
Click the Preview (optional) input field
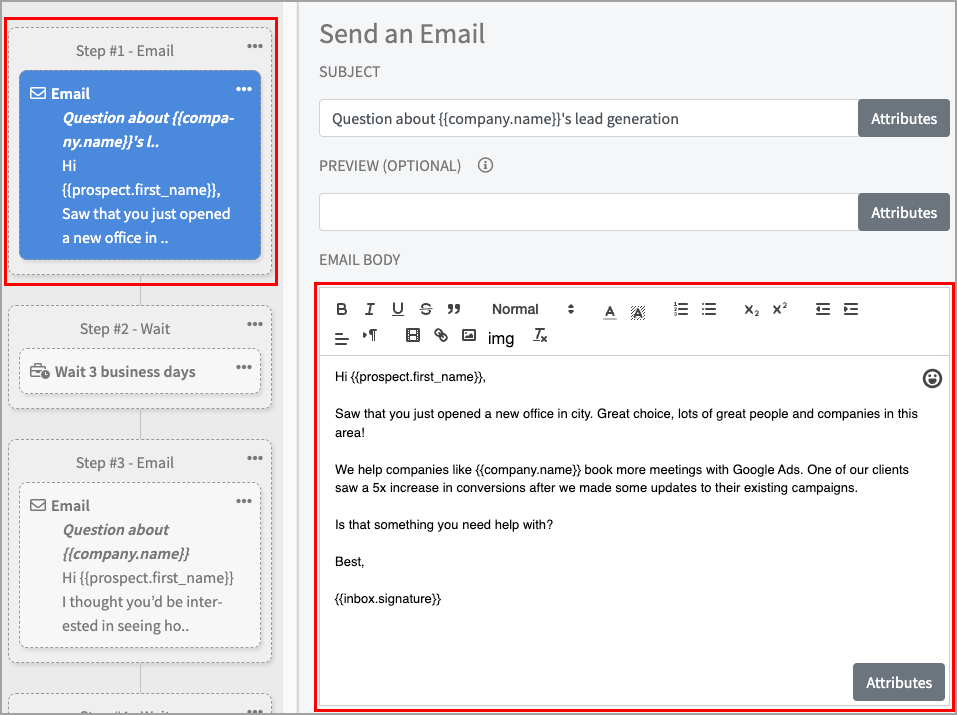coord(588,212)
